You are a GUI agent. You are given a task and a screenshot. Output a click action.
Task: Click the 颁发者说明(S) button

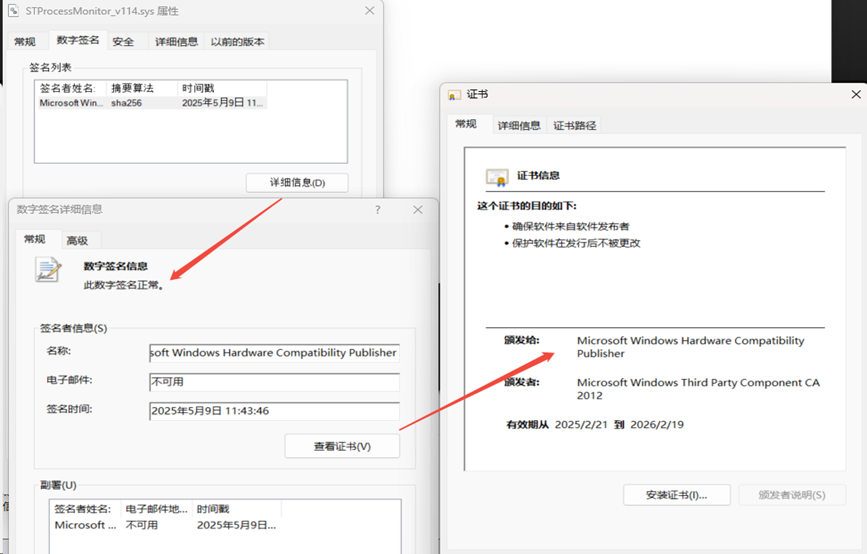pyautogui.click(x=792, y=495)
